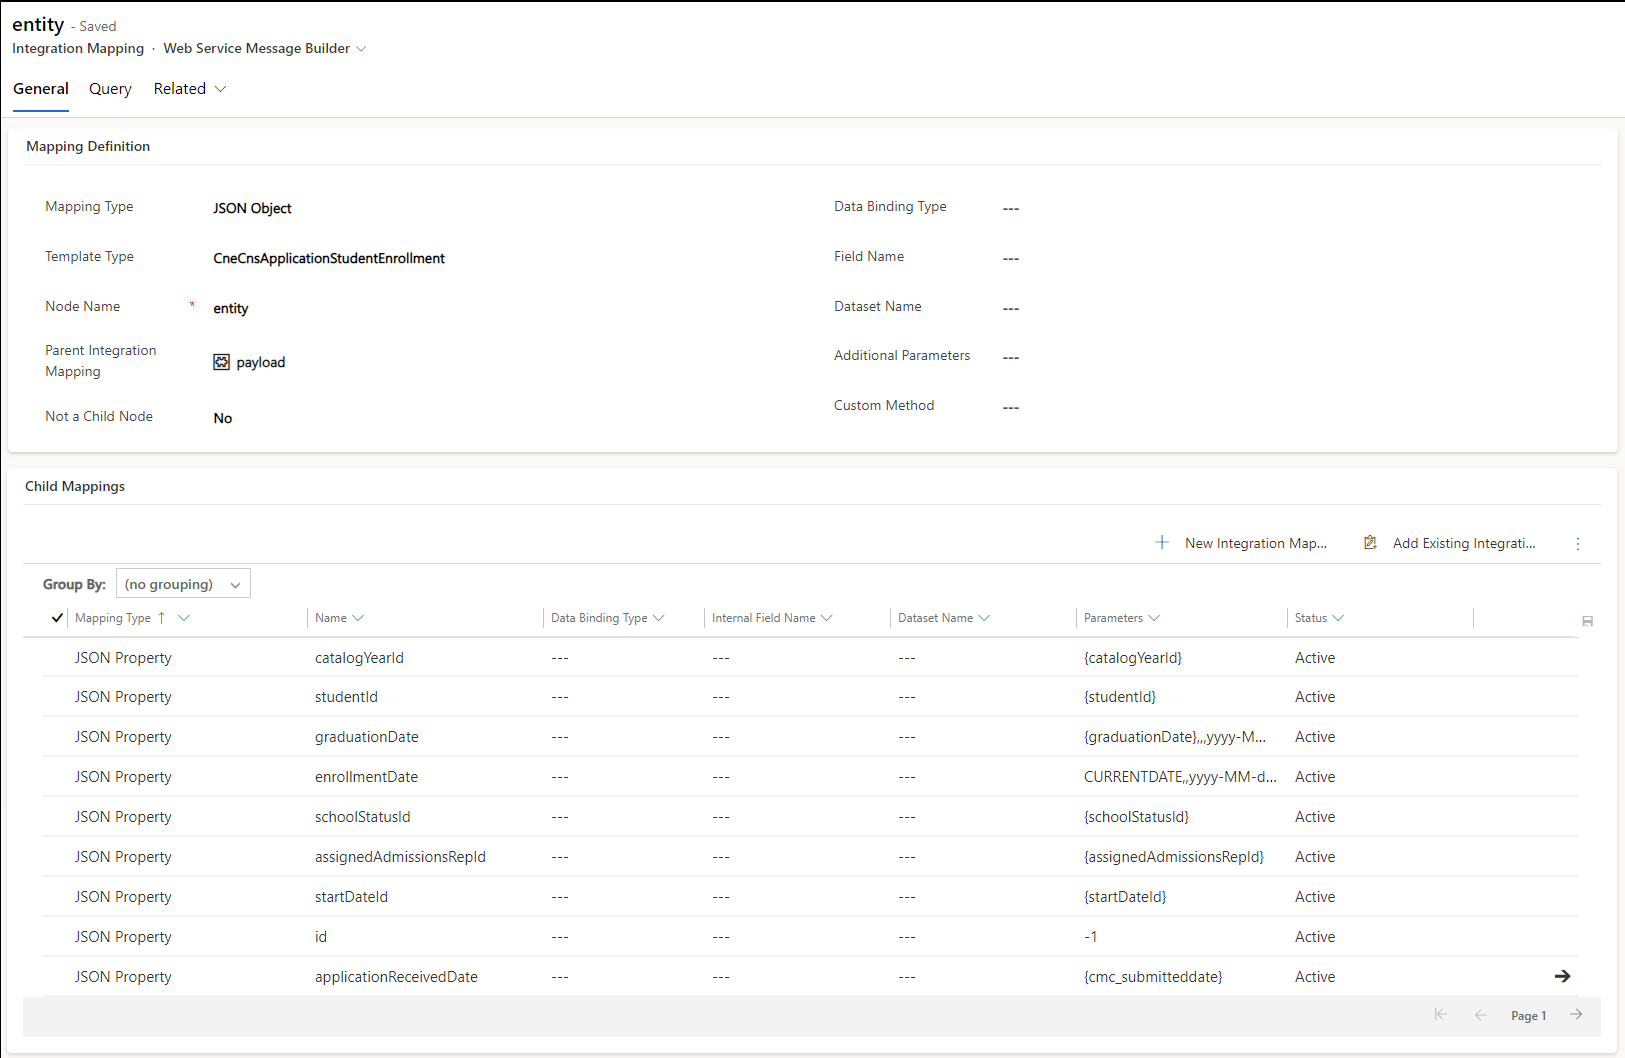Open the Status column filter chevron
1625x1058 pixels.
(x=1339, y=618)
